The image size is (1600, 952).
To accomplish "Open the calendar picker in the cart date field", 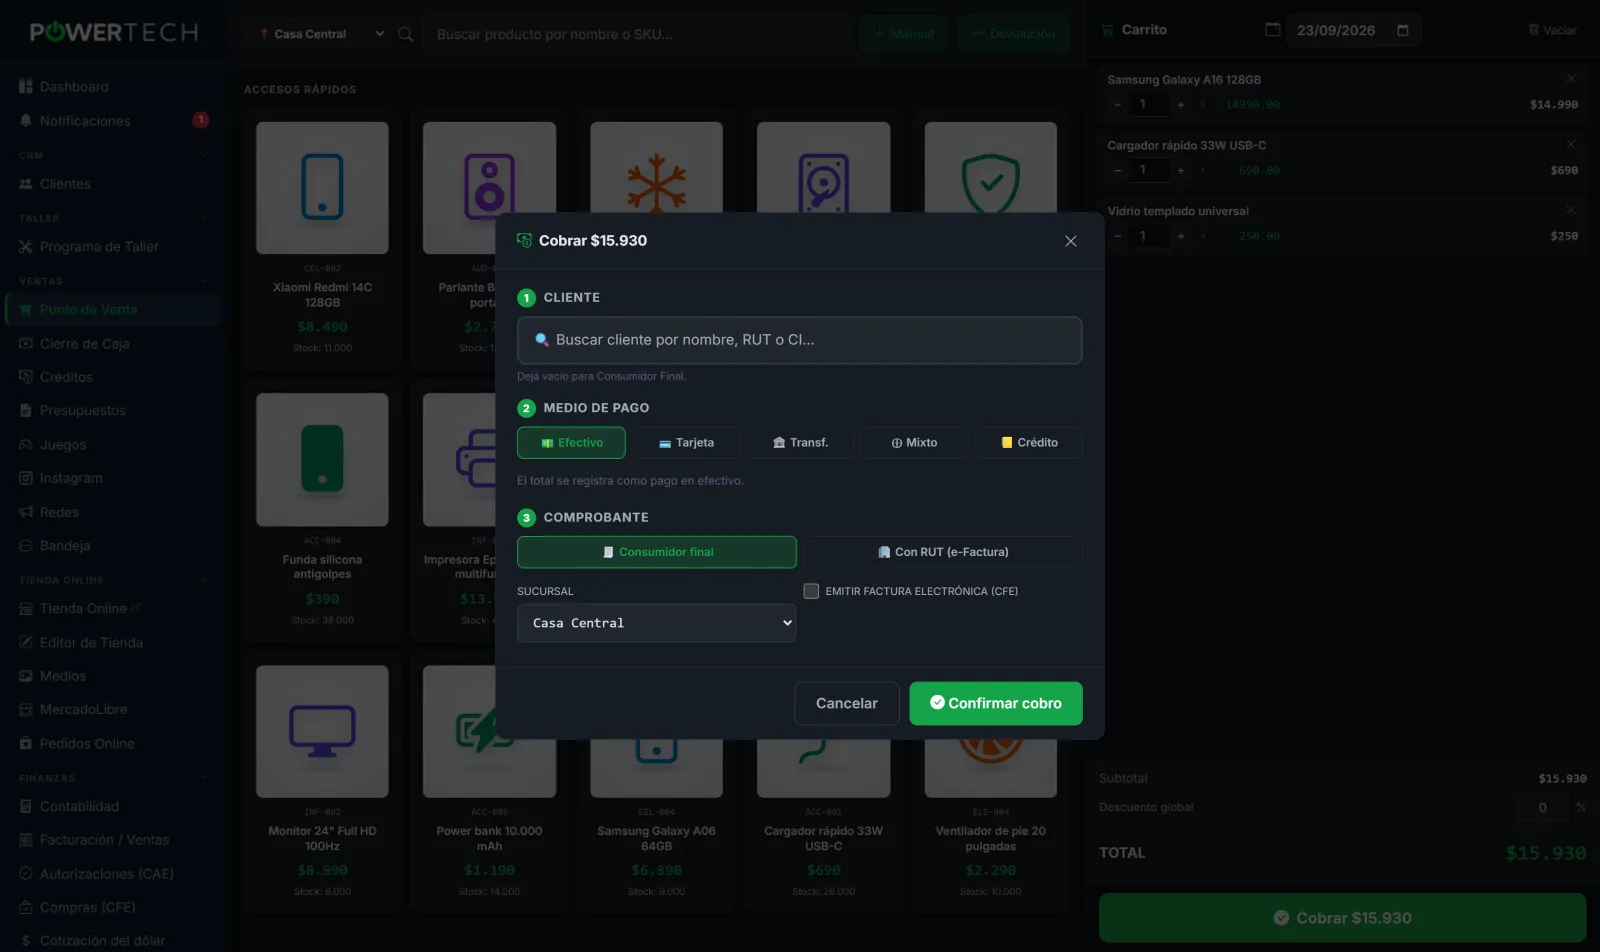I will [1403, 30].
